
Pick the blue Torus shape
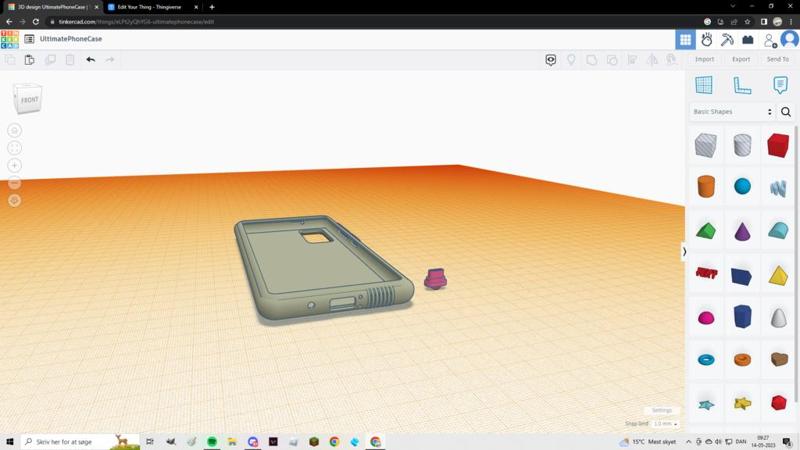point(706,360)
